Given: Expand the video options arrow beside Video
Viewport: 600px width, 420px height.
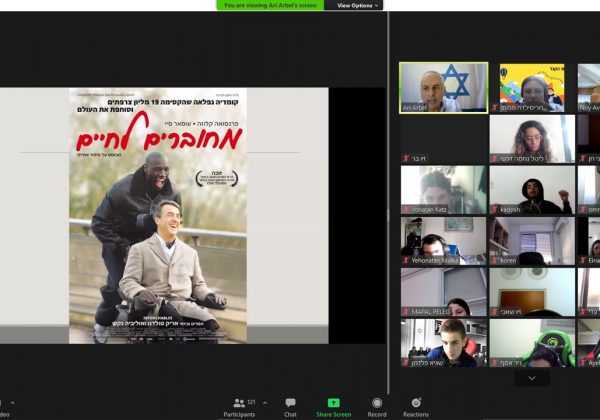Looking at the screenshot, I should coord(13,403).
